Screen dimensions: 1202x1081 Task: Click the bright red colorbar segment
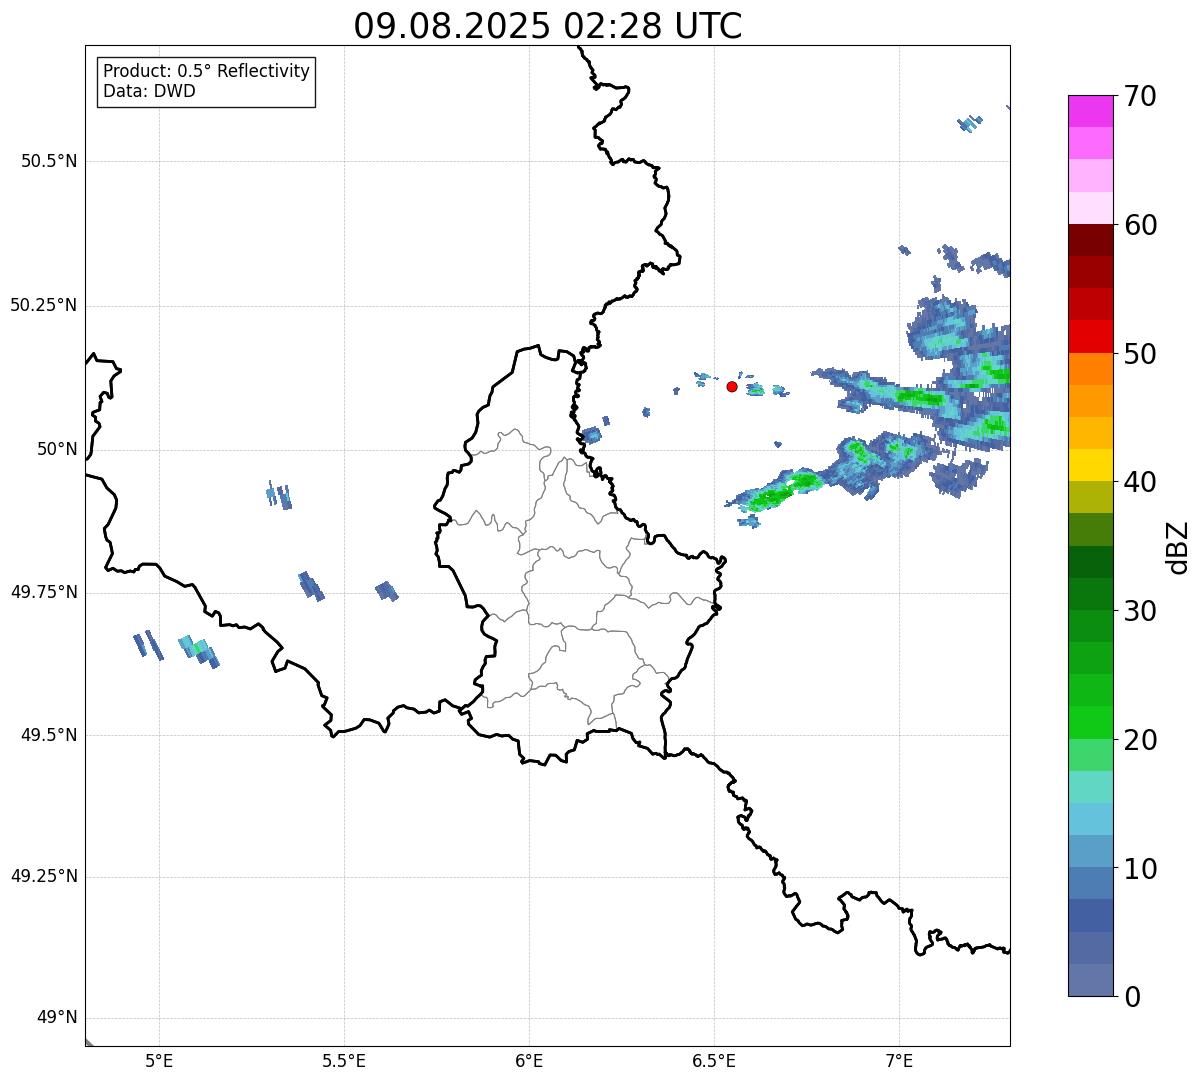pyautogui.click(x=1091, y=336)
